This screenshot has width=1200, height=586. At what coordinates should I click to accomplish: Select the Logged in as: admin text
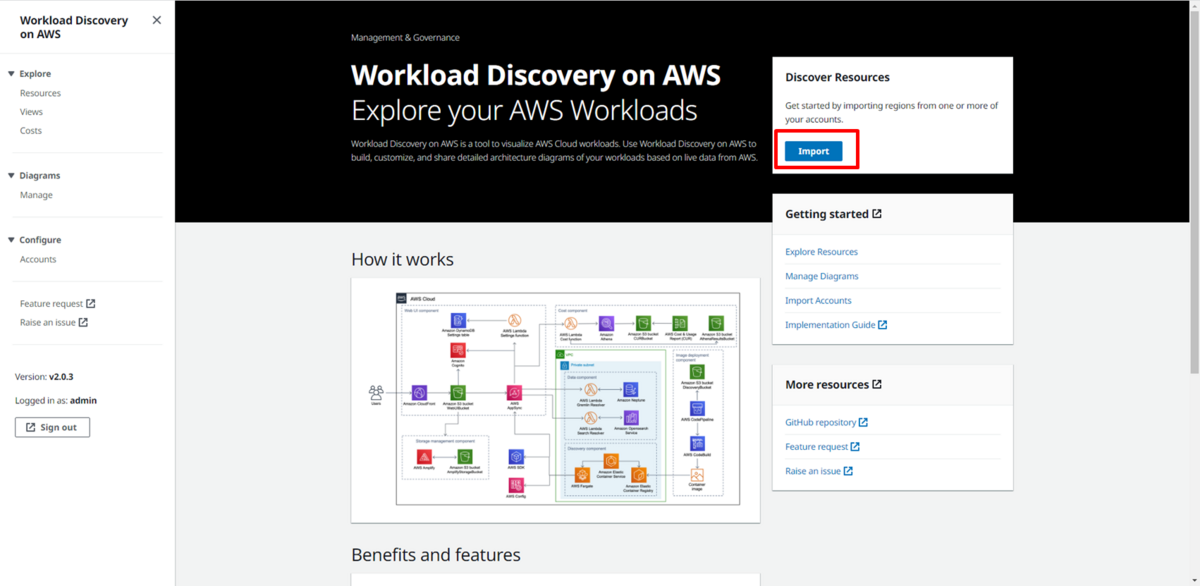pos(56,401)
